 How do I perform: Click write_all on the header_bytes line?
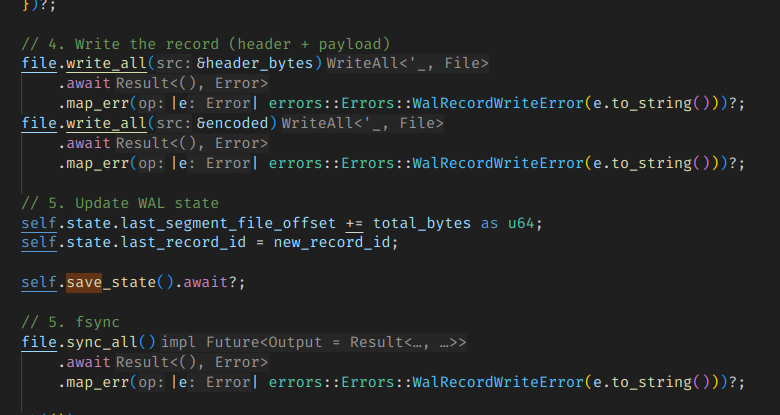click(x=102, y=64)
